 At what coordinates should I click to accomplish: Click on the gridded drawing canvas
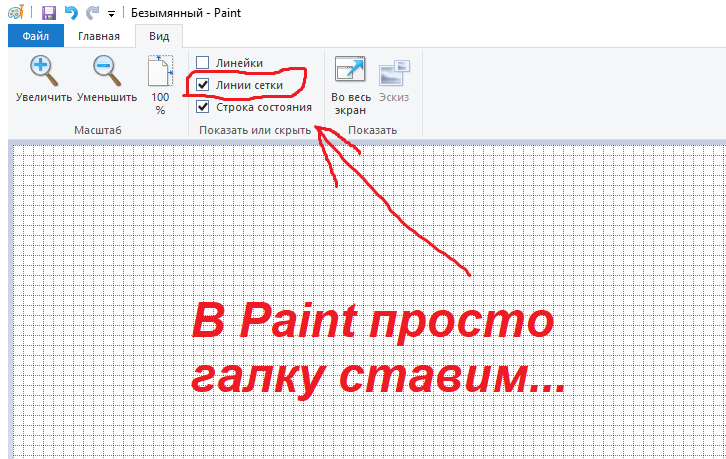pos(369,301)
